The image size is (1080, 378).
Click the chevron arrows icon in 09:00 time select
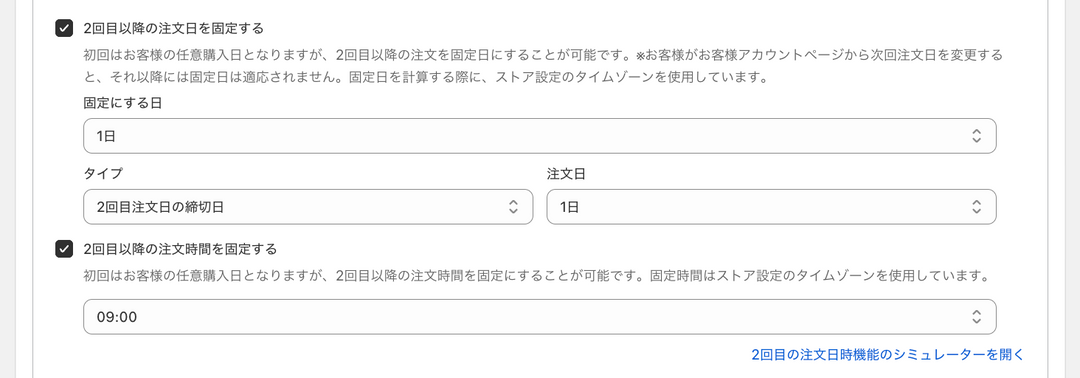pos(976,317)
